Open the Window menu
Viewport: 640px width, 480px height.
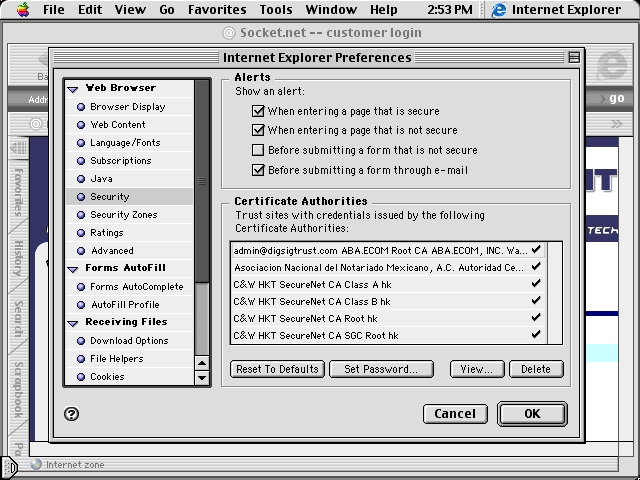[x=331, y=9]
